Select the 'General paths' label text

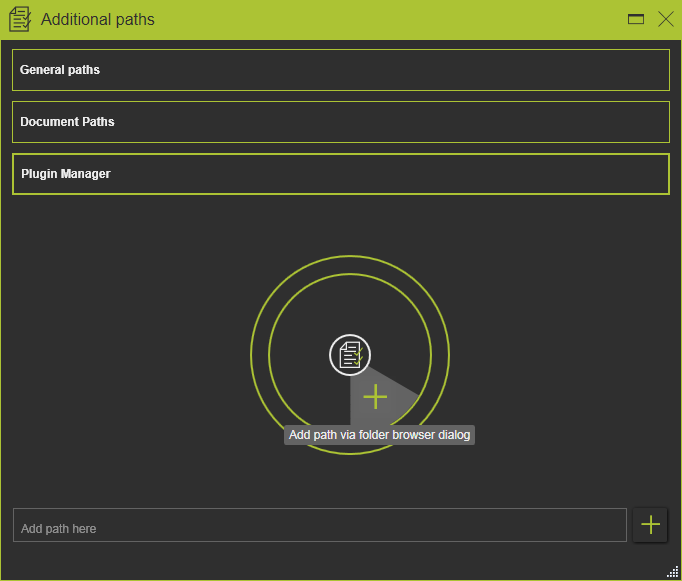click(x=60, y=70)
